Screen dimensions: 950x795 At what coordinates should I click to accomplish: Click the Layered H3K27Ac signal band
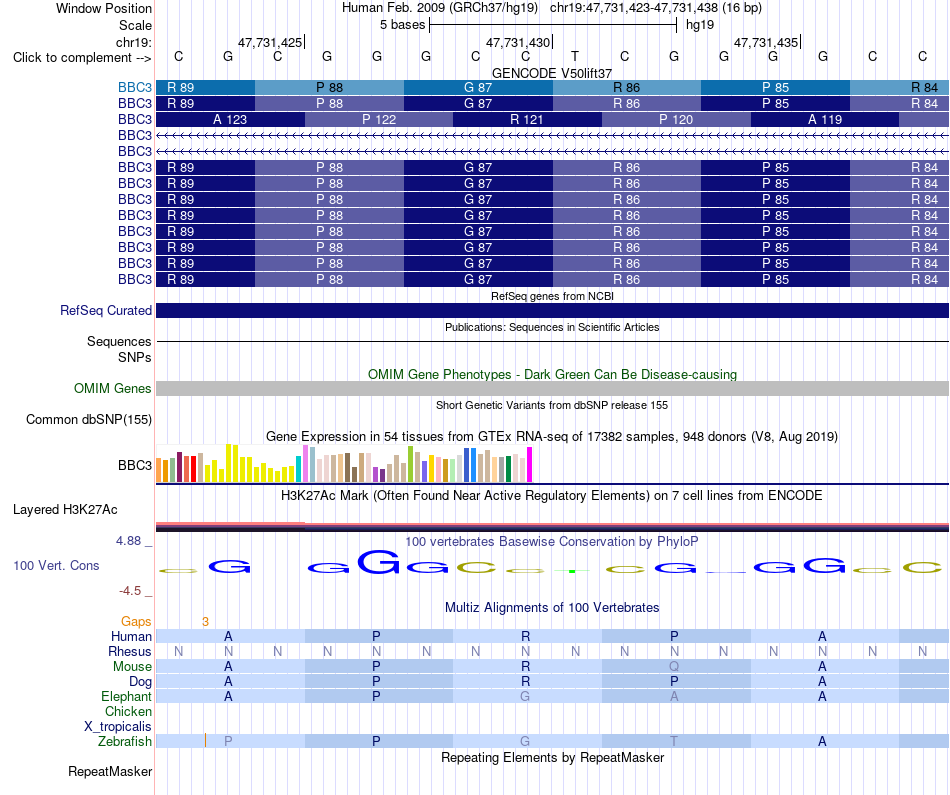point(552,527)
